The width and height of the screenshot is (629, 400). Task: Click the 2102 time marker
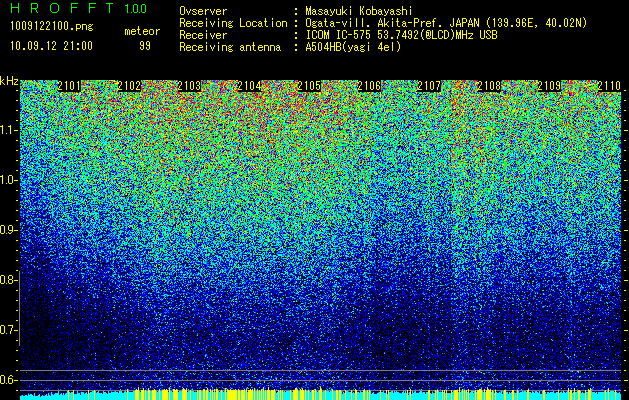(x=129, y=86)
